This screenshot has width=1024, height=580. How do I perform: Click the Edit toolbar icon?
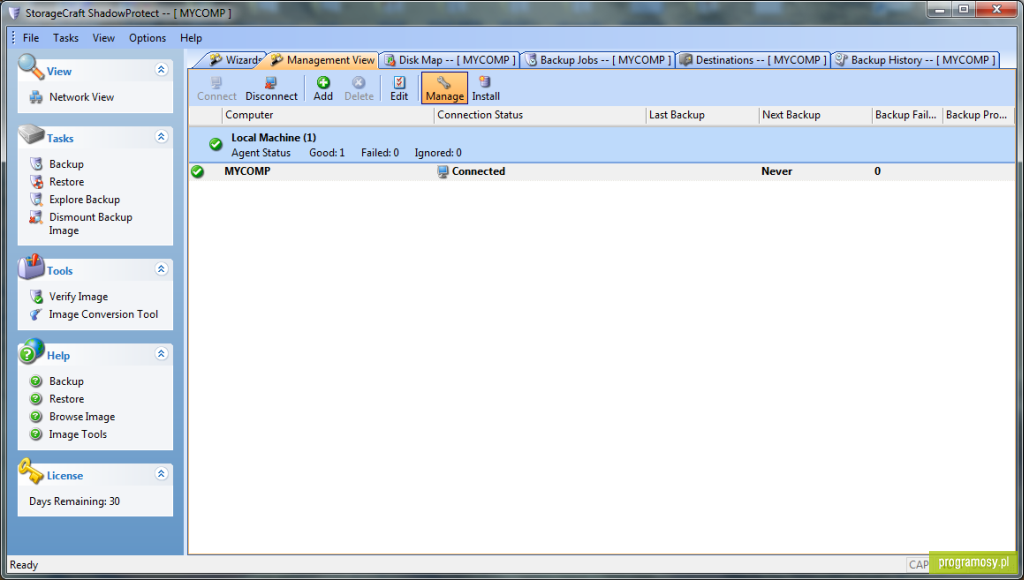pos(399,82)
